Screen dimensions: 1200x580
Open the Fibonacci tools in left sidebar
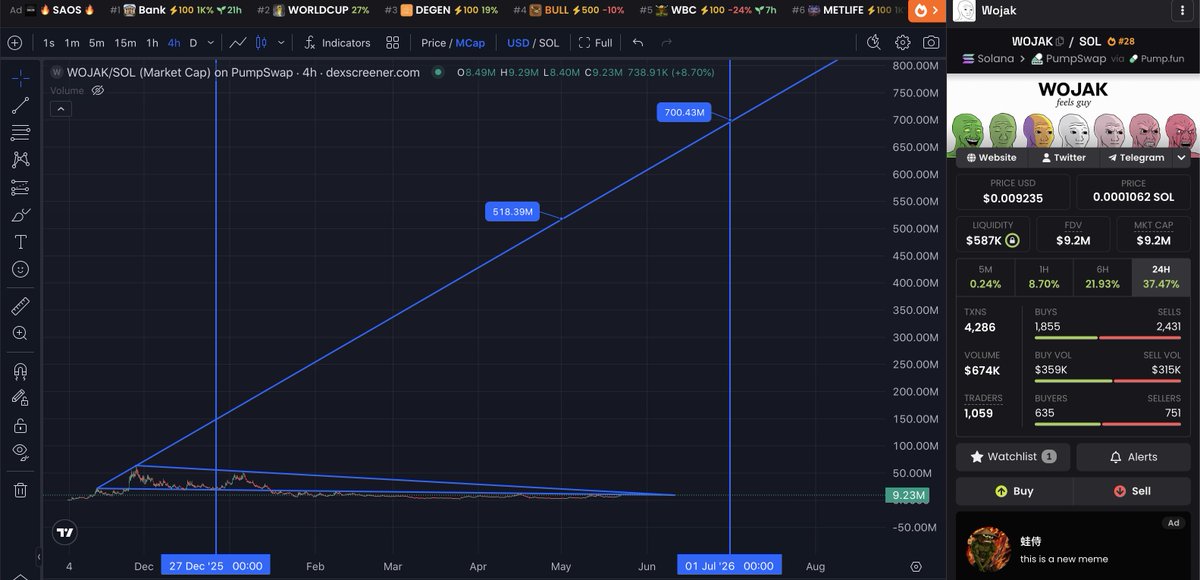tap(20, 132)
